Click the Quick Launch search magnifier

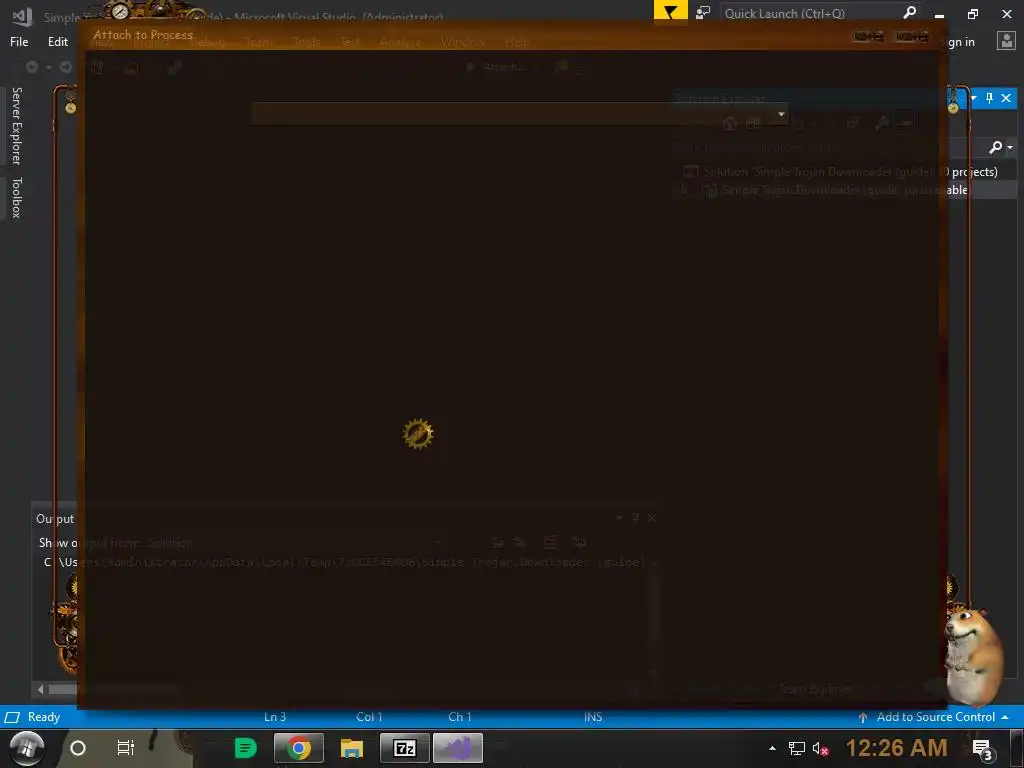click(909, 13)
